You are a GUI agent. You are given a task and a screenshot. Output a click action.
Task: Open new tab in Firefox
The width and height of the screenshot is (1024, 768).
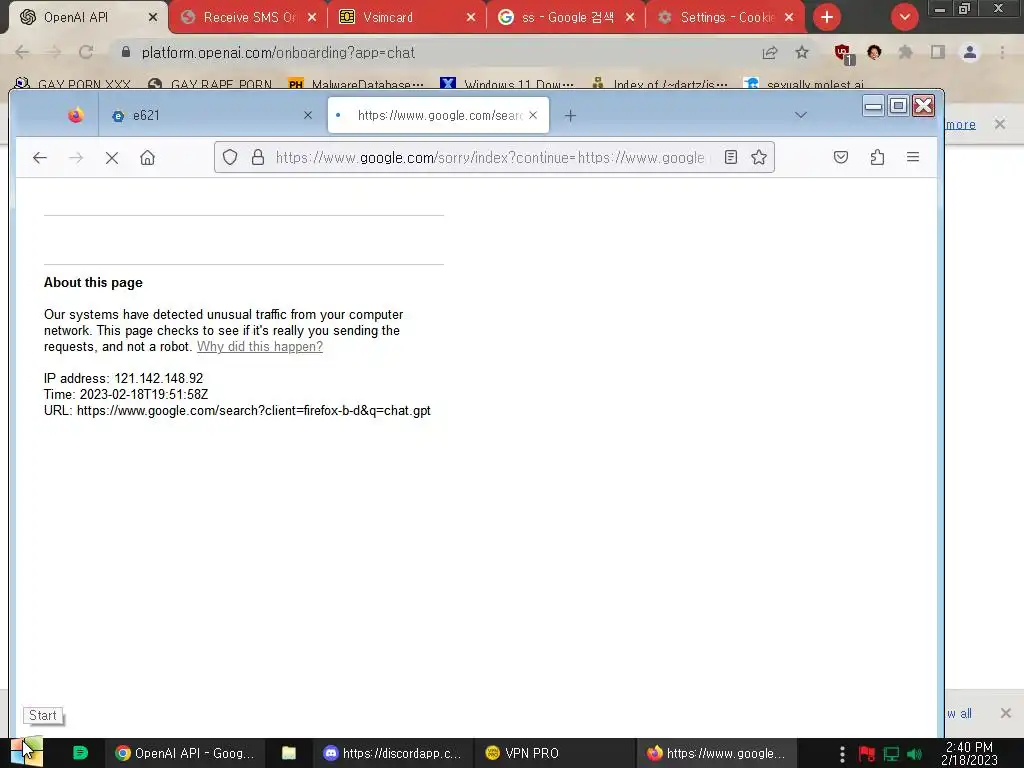570,116
